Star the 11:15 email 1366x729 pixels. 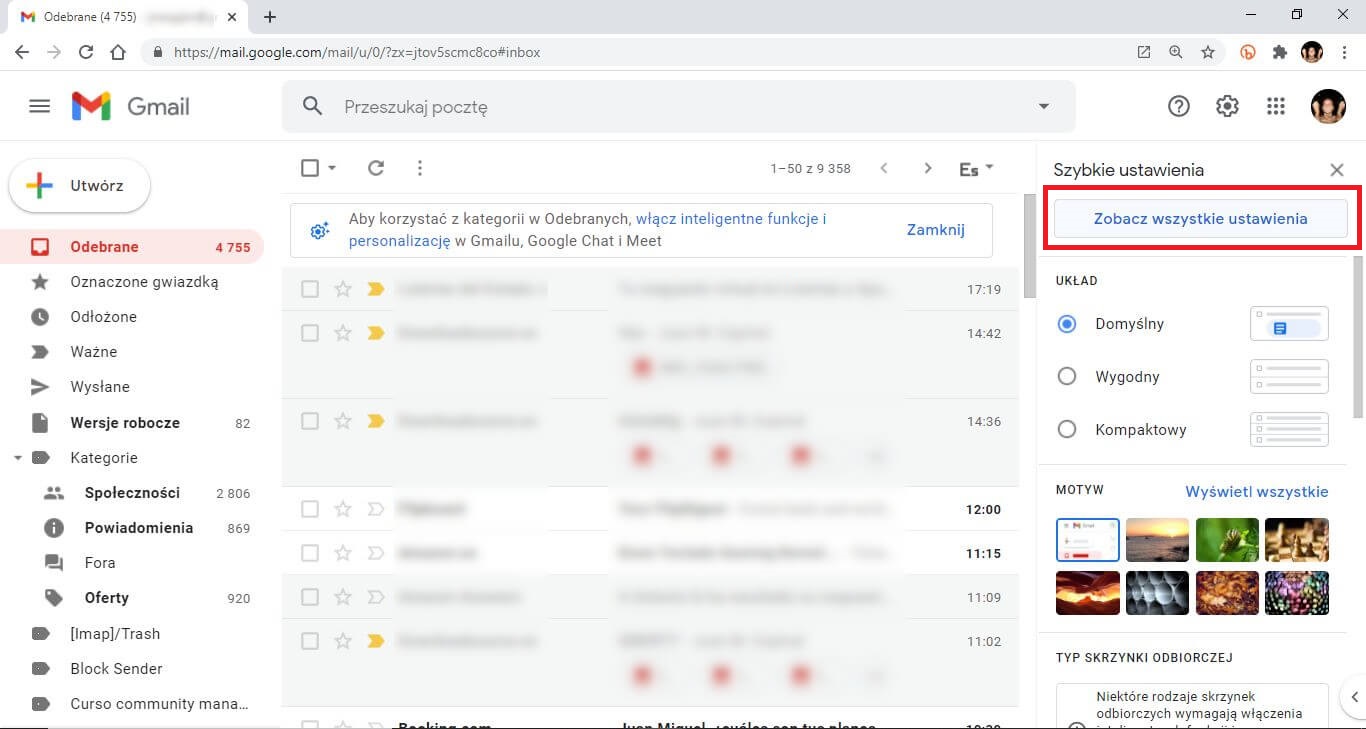[x=343, y=553]
